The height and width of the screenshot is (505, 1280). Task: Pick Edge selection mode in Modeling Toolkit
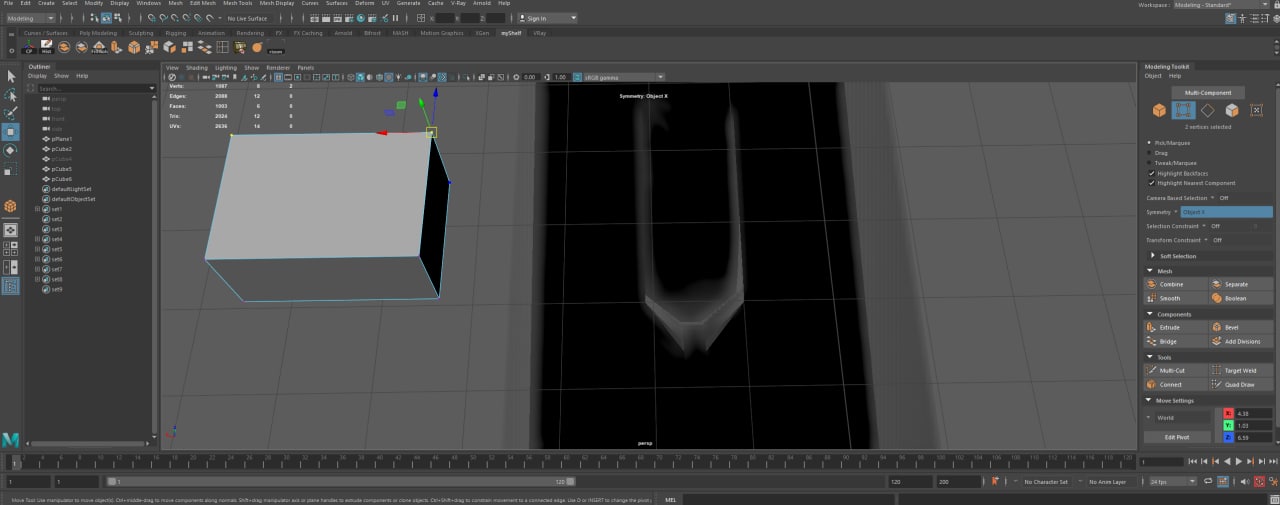pyautogui.click(x=1207, y=110)
